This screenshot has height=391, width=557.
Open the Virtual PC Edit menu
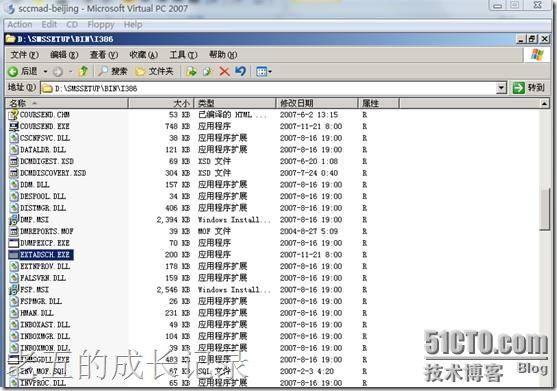pyautogui.click(x=49, y=25)
